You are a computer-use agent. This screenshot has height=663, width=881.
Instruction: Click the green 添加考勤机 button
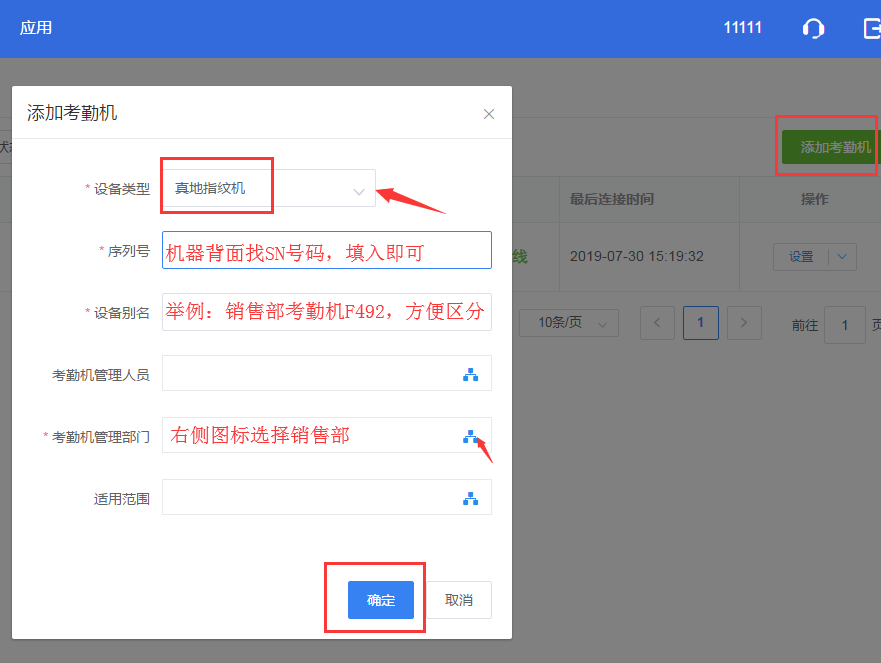tap(830, 147)
